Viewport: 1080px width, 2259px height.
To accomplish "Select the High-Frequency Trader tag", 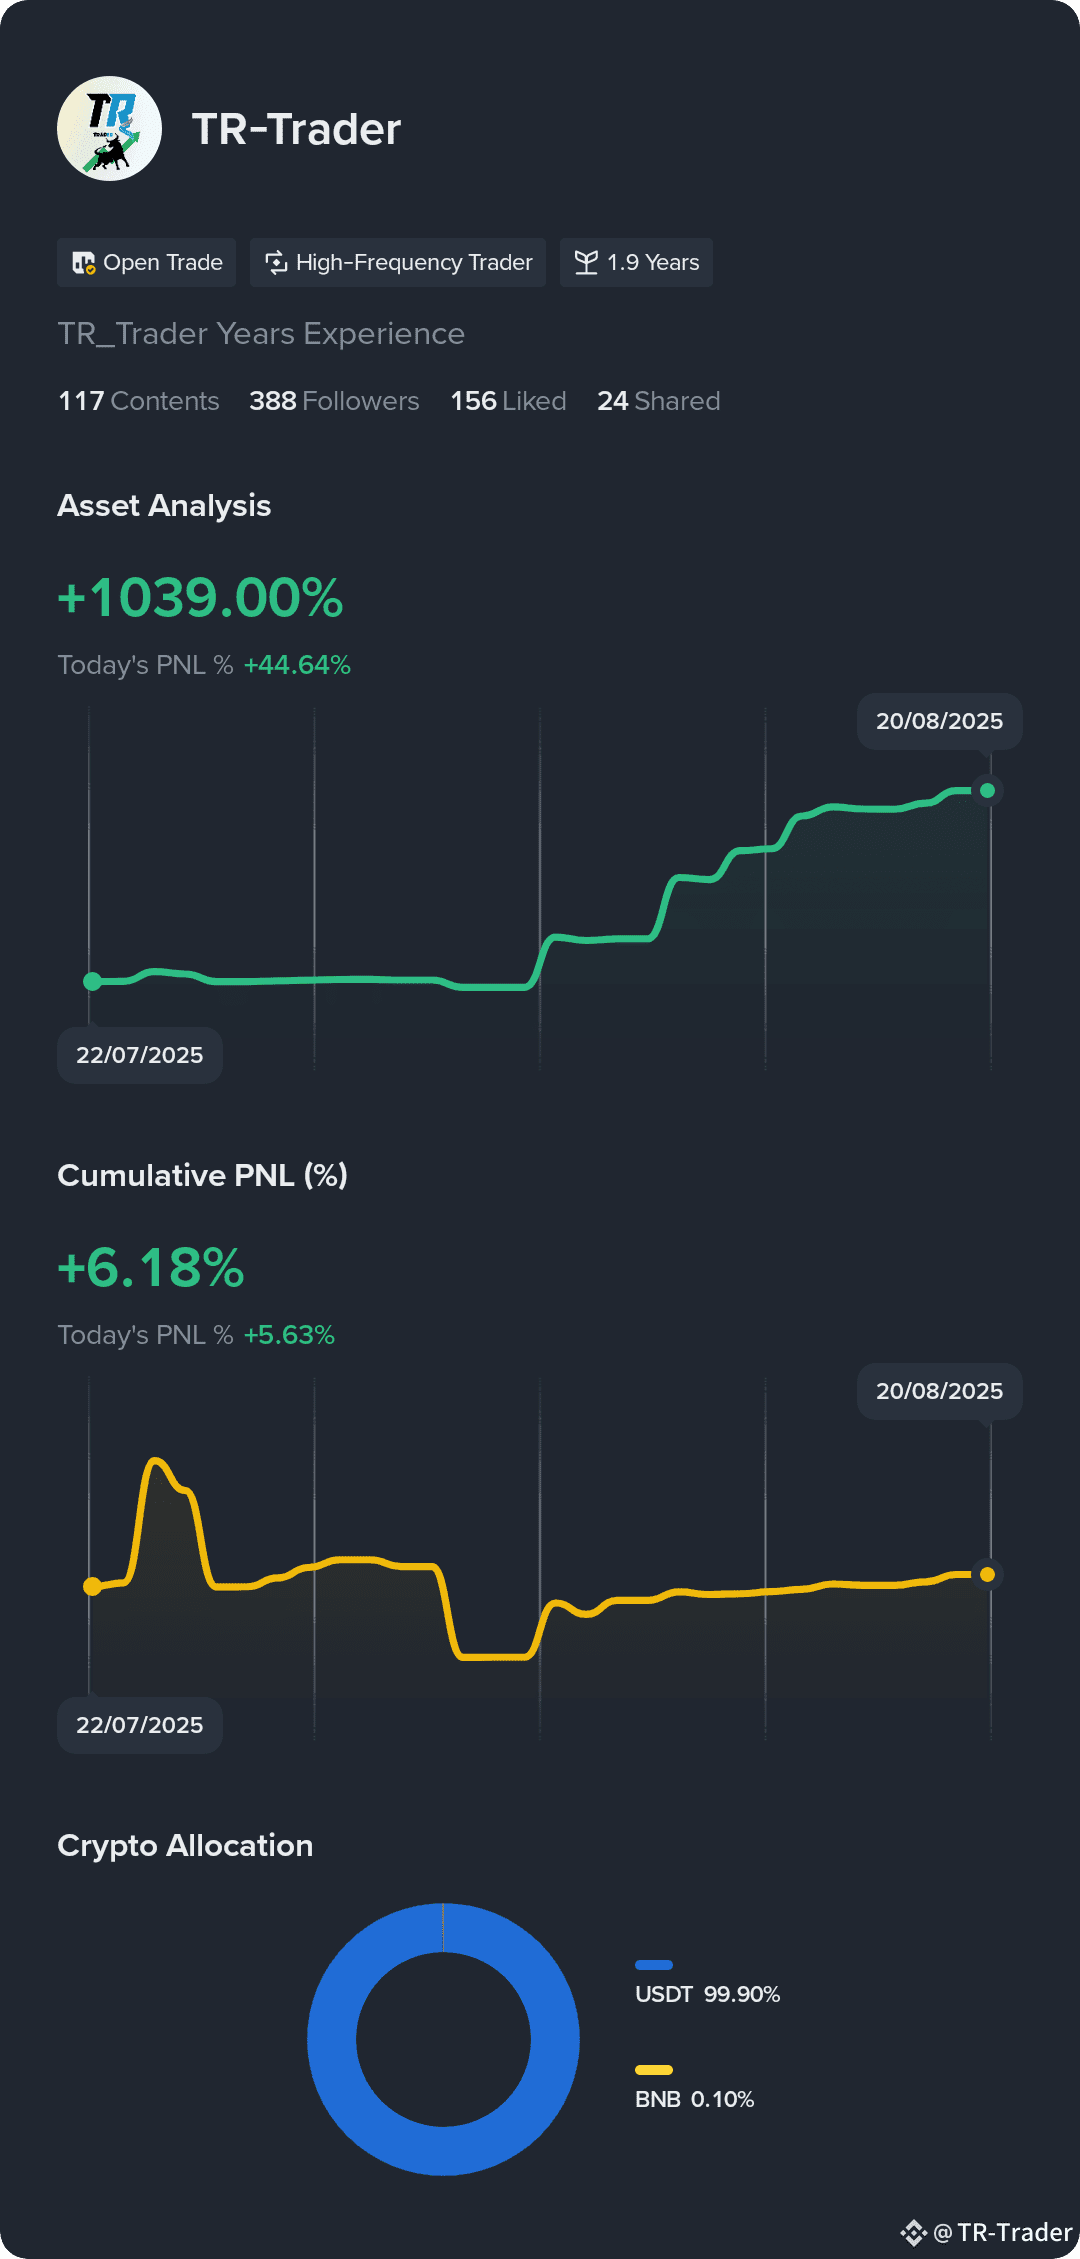I will (x=398, y=262).
